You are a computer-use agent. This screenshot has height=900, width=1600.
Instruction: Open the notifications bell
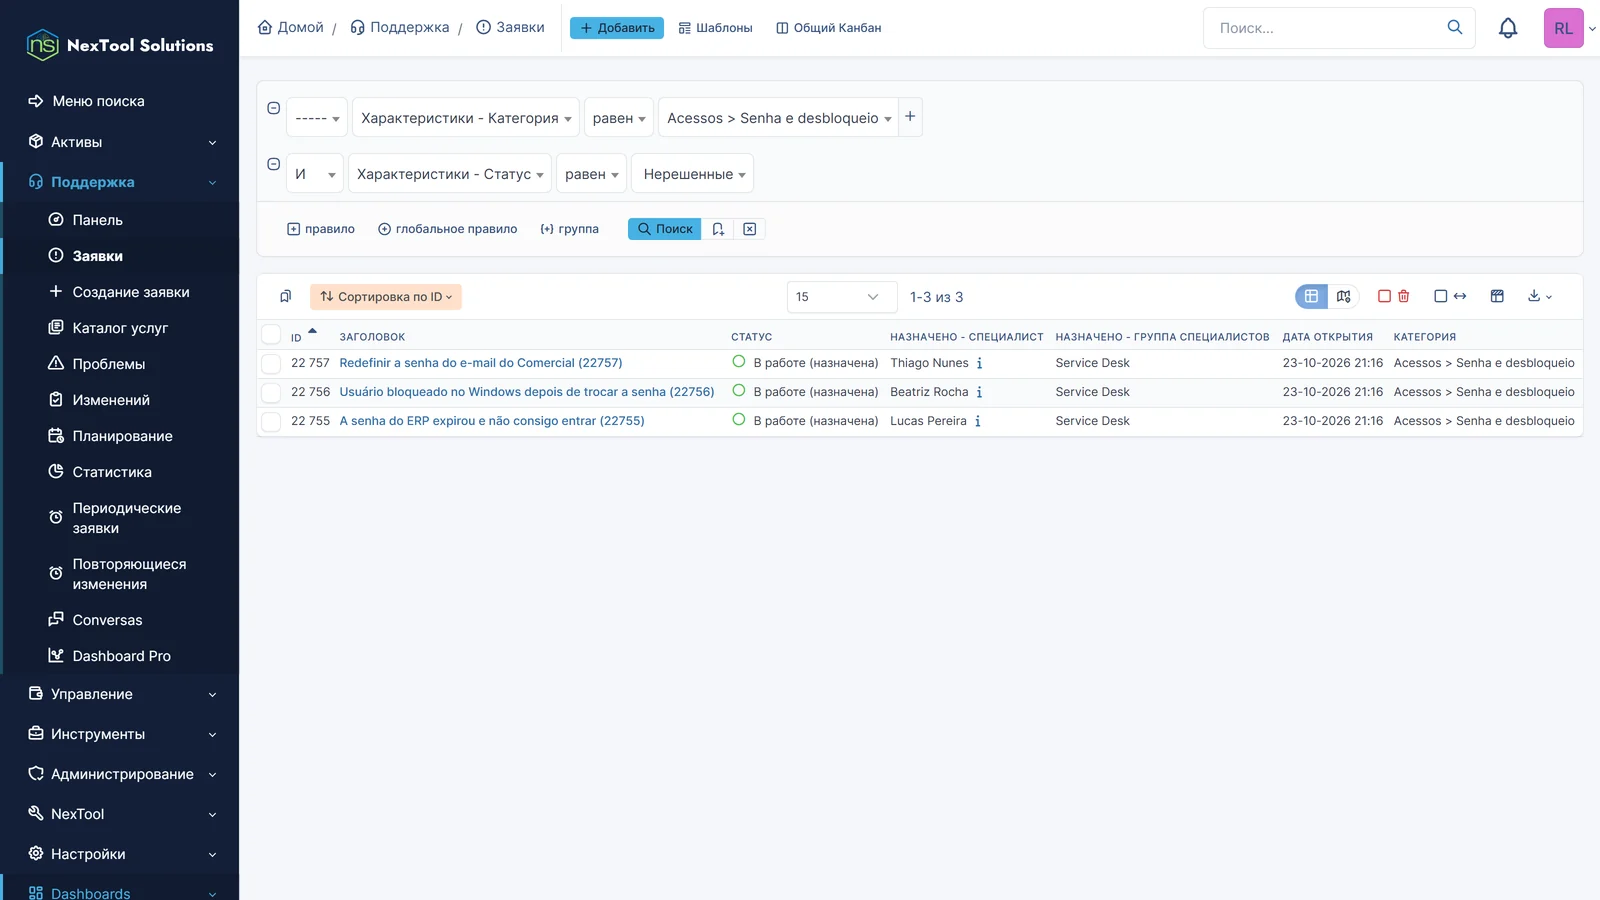(1508, 28)
